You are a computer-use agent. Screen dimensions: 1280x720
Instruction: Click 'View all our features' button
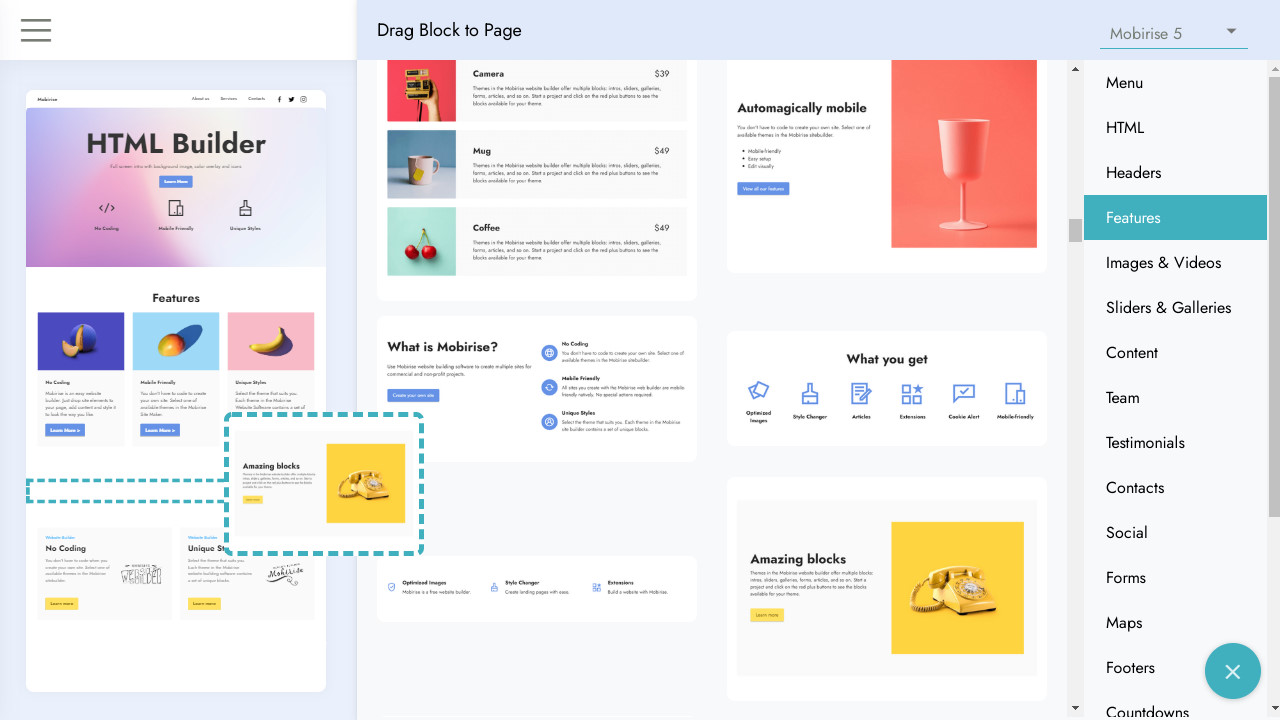[x=763, y=188]
